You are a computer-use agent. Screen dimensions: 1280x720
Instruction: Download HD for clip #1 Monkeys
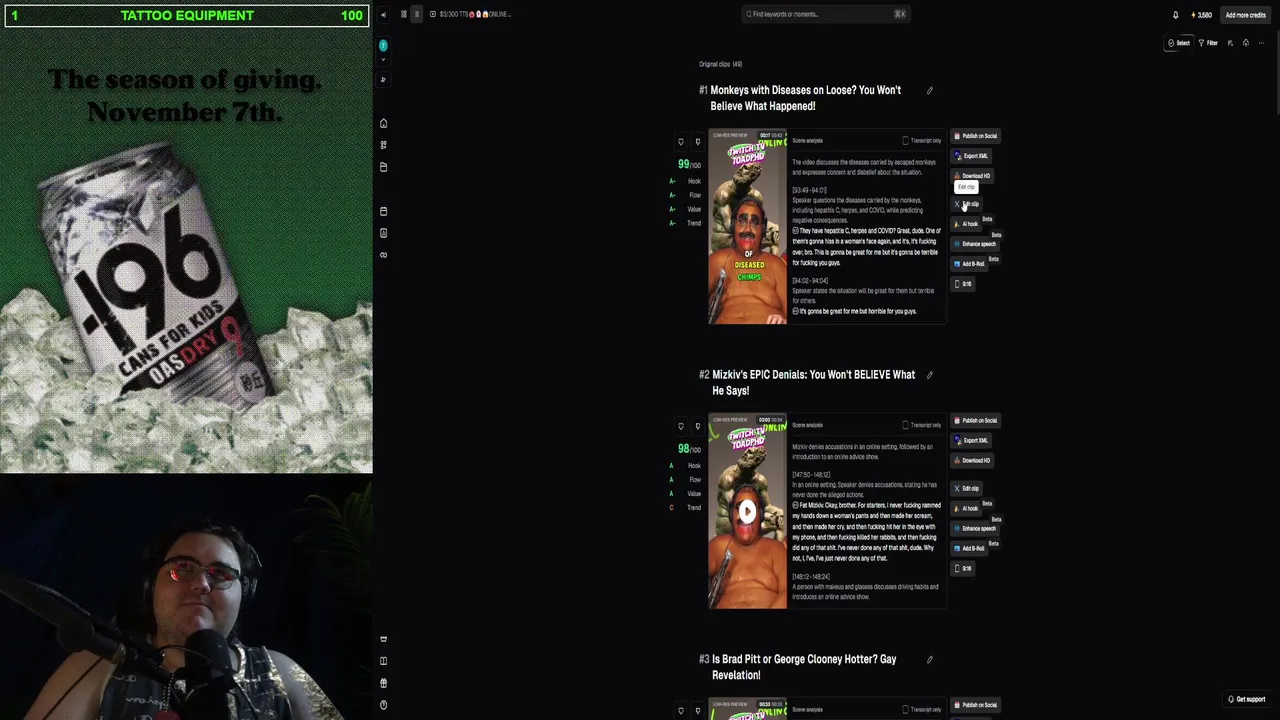coord(972,176)
